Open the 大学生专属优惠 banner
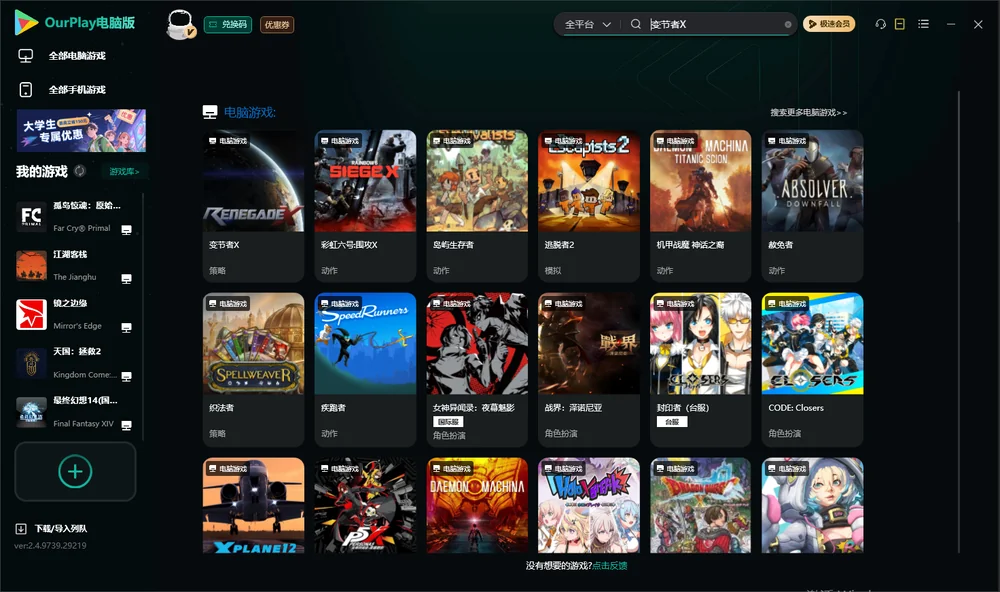 [81, 130]
